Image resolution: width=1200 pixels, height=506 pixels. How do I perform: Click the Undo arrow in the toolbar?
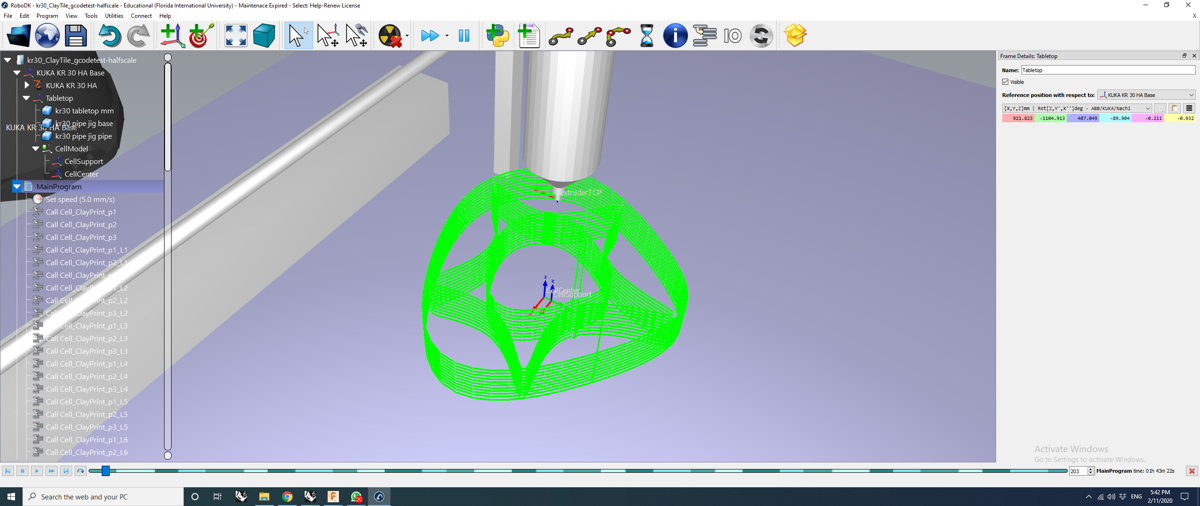[109, 36]
